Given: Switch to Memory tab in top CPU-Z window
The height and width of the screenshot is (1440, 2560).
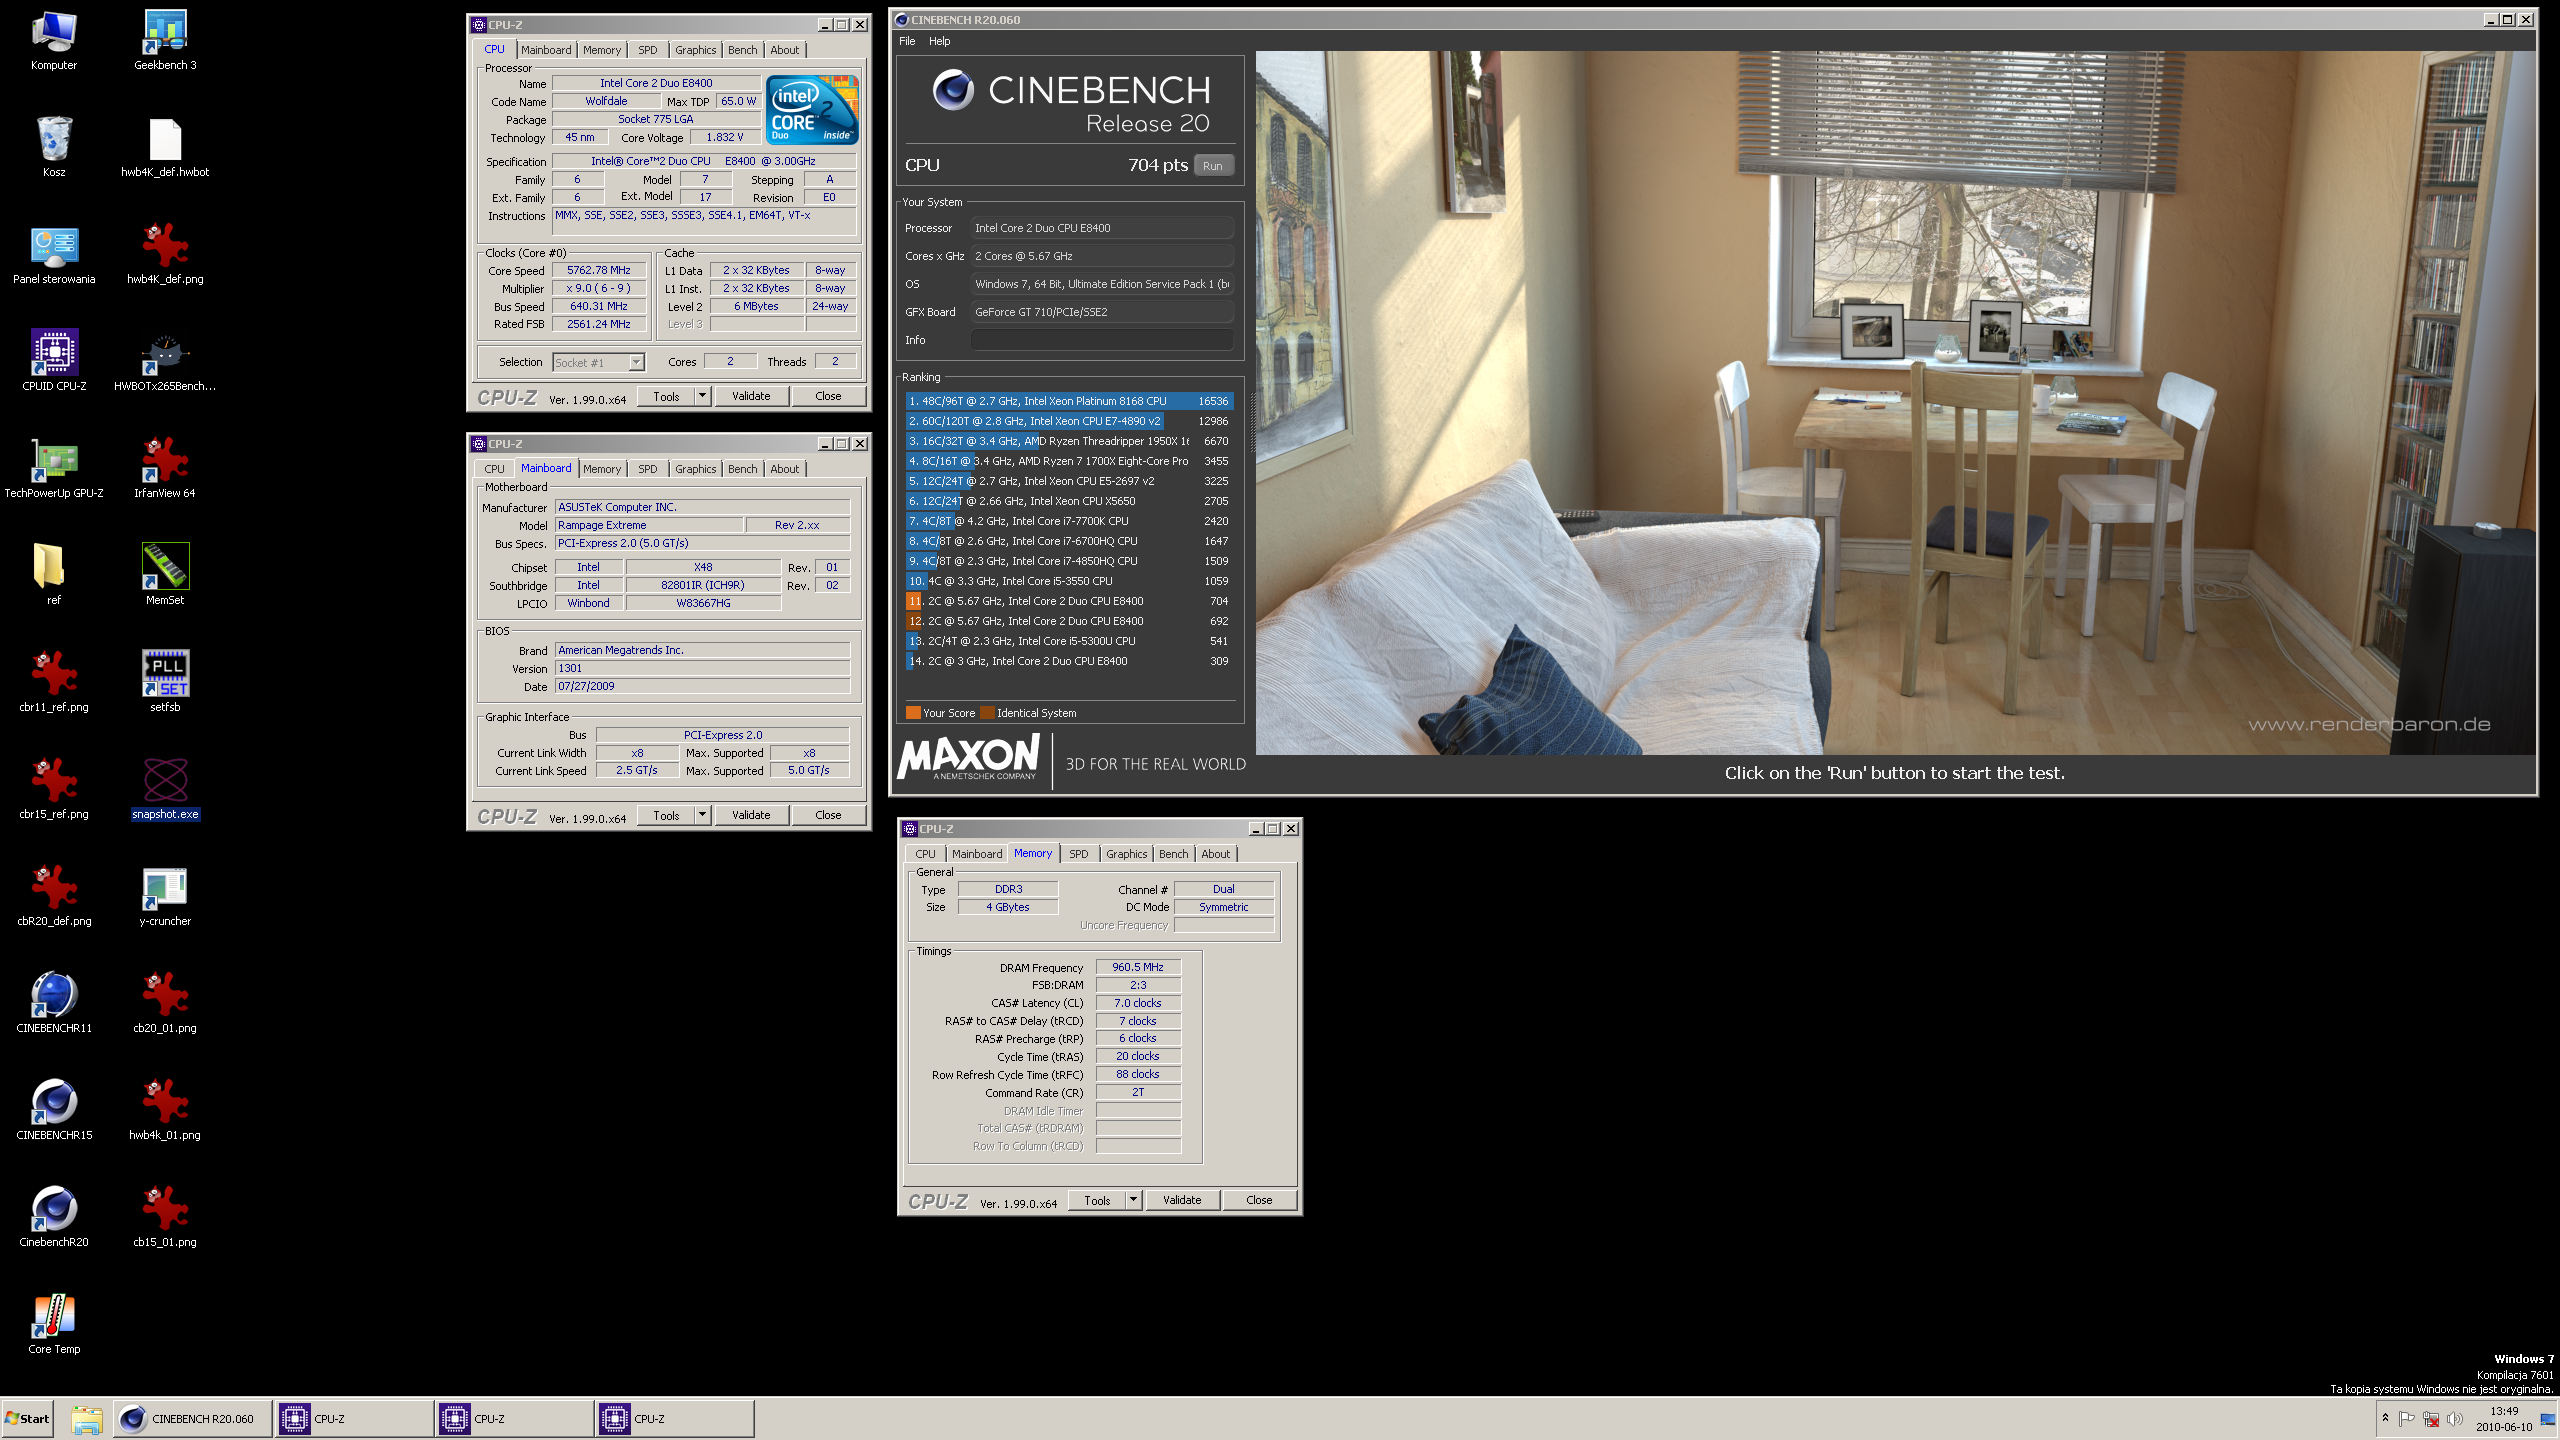Looking at the screenshot, I should [x=602, y=50].
